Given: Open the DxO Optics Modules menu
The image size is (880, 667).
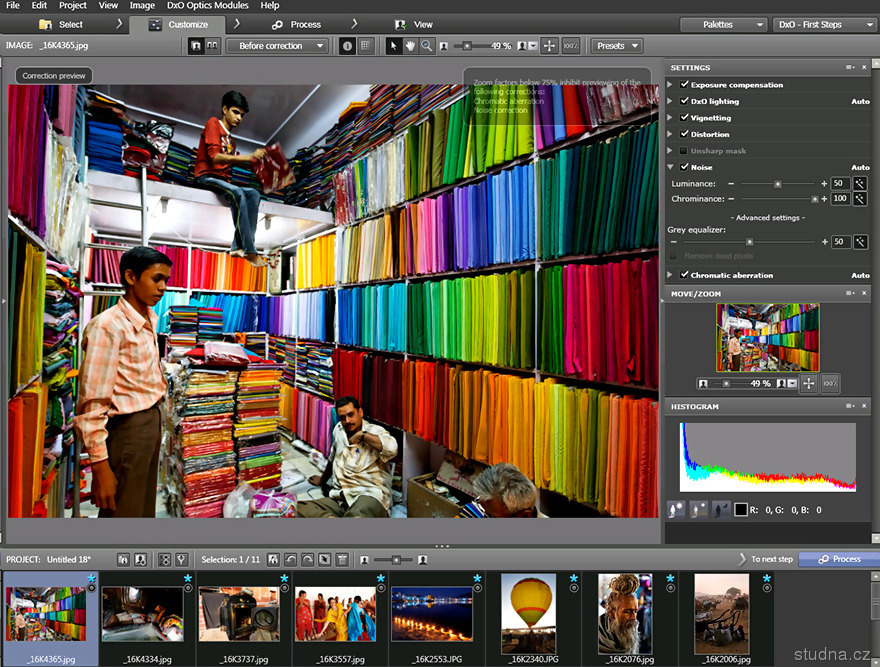Looking at the screenshot, I should (207, 6).
